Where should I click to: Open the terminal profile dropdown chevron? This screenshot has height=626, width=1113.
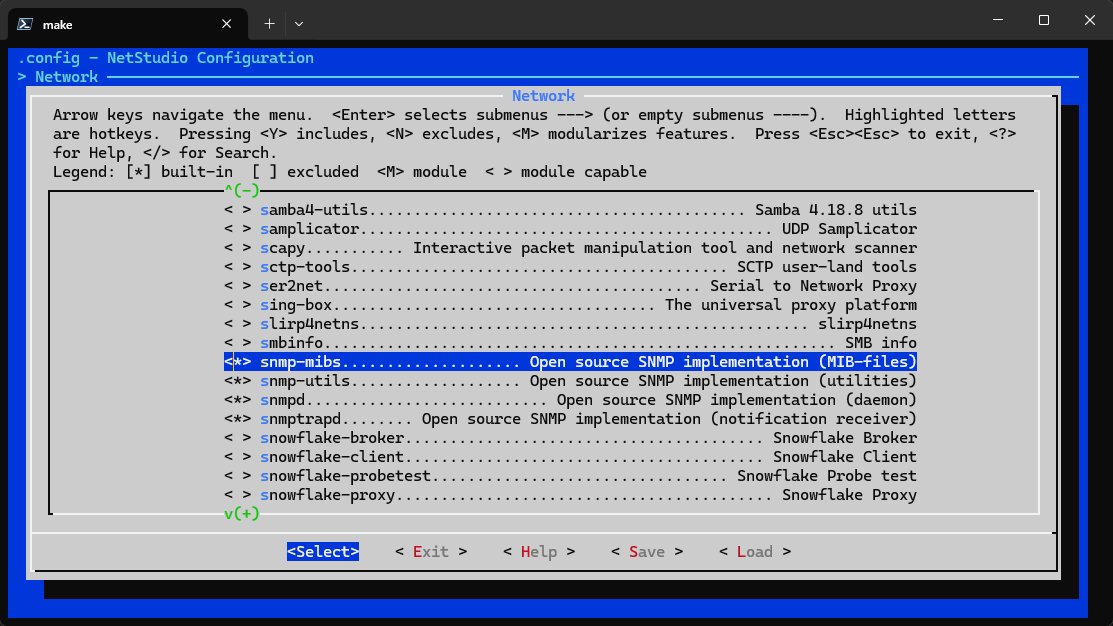point(299,22)
